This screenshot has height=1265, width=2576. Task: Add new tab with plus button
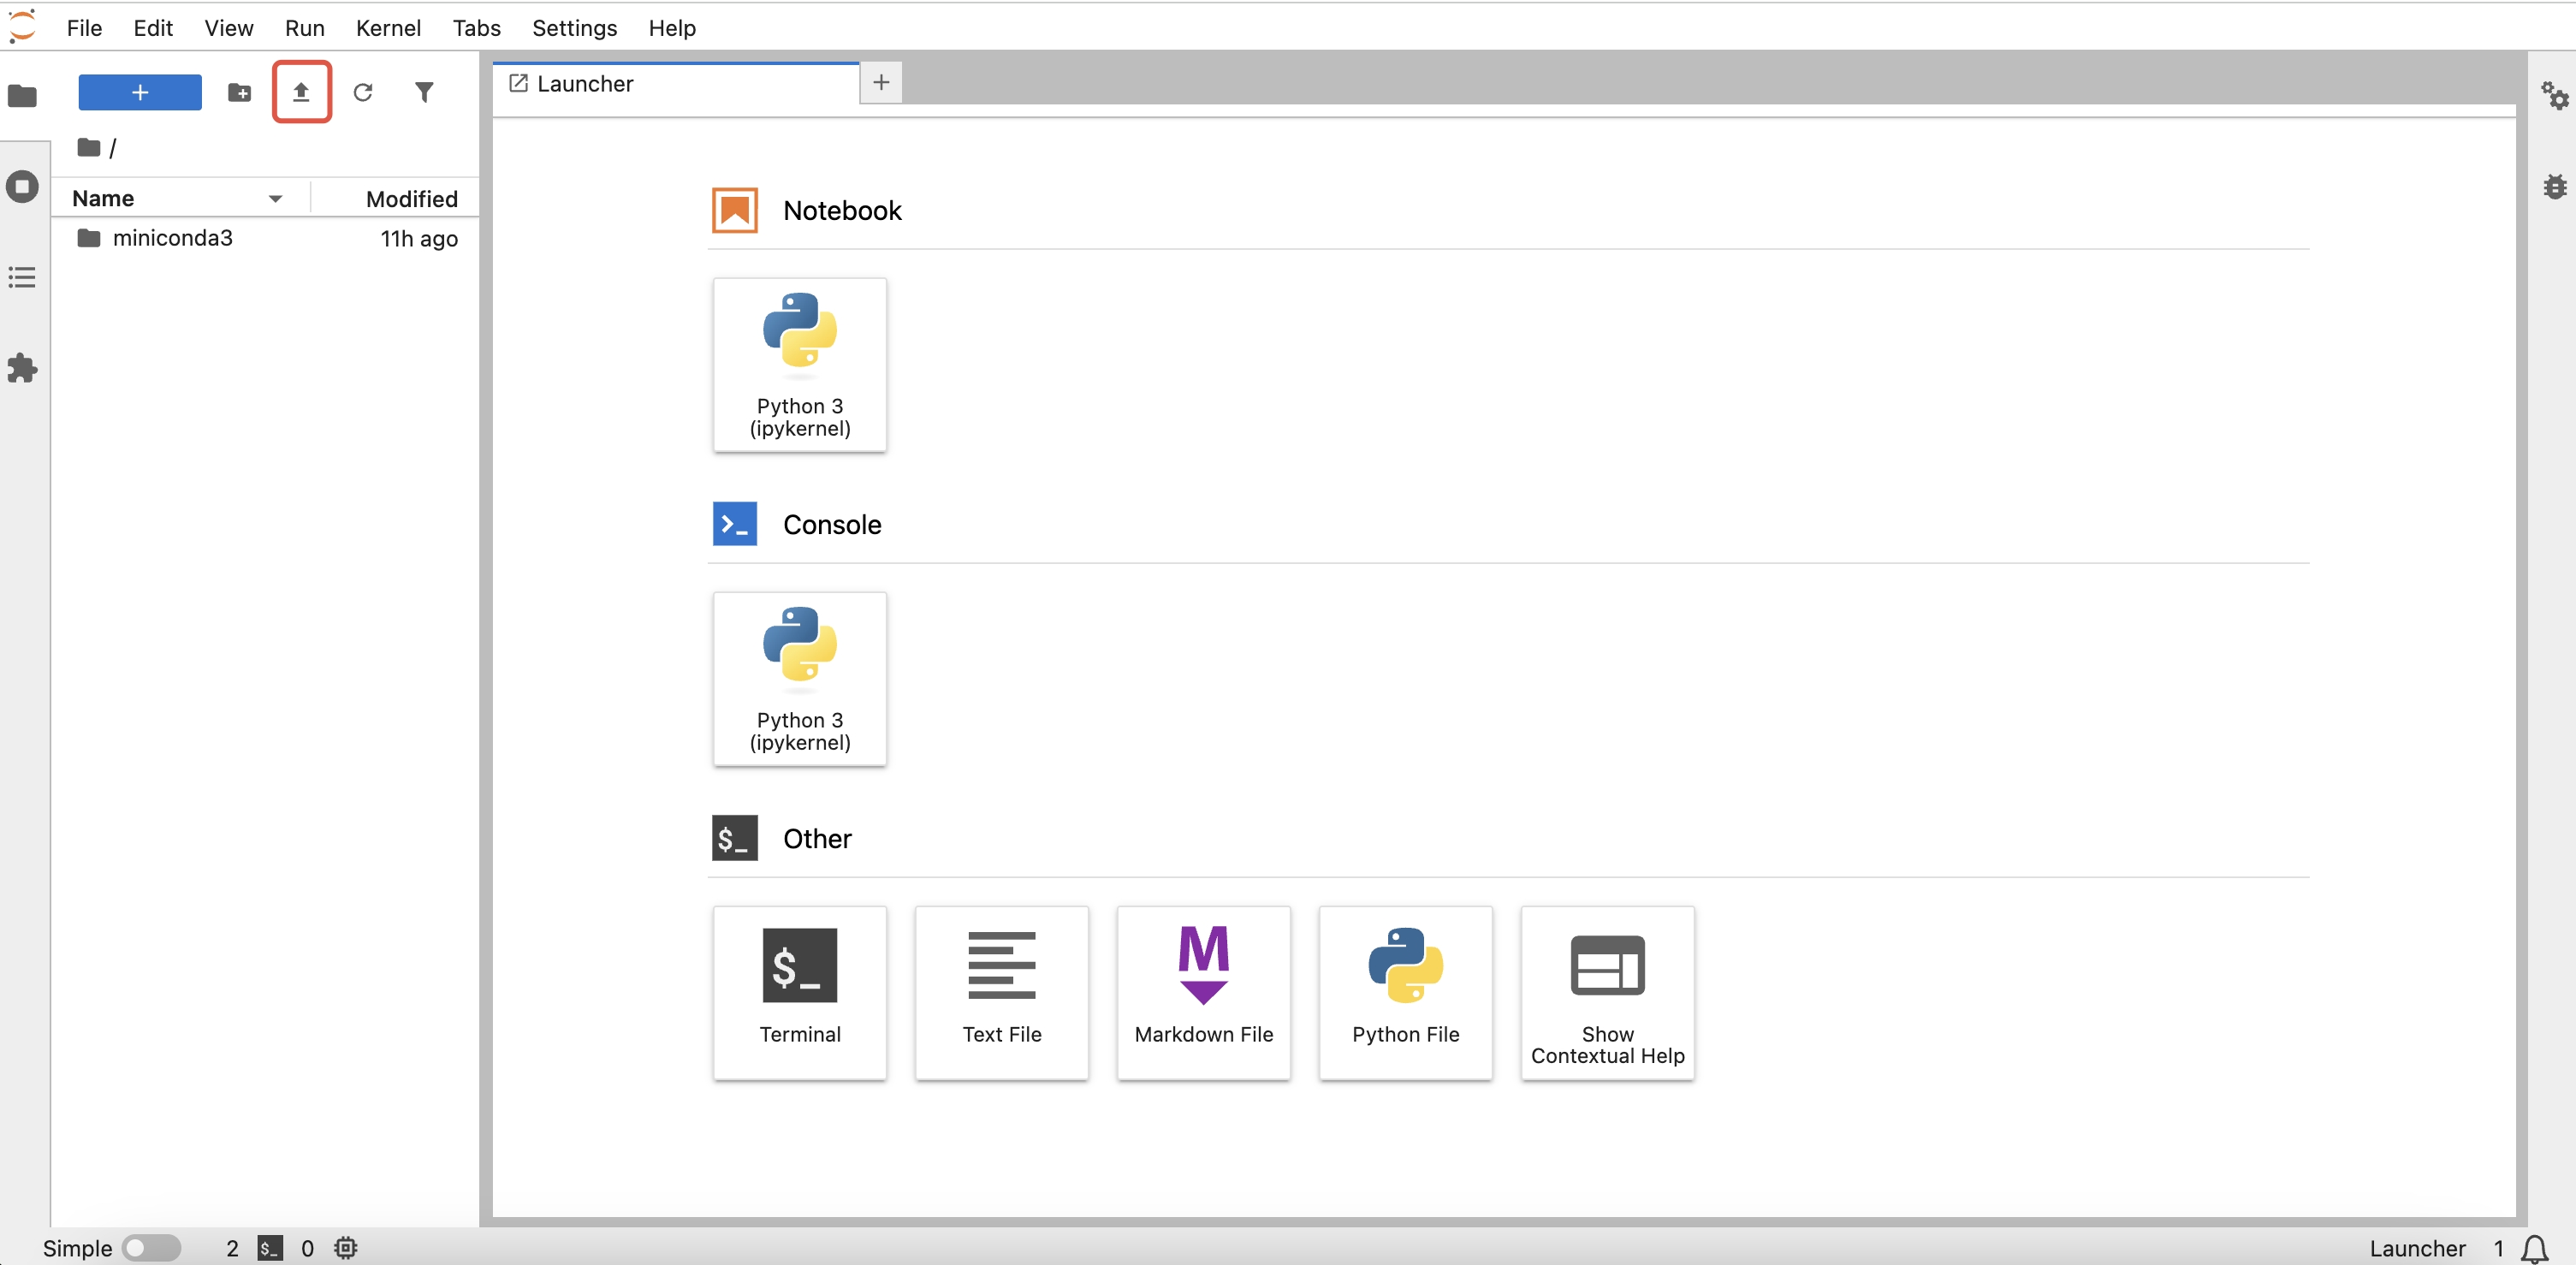[x=880, y=83]
